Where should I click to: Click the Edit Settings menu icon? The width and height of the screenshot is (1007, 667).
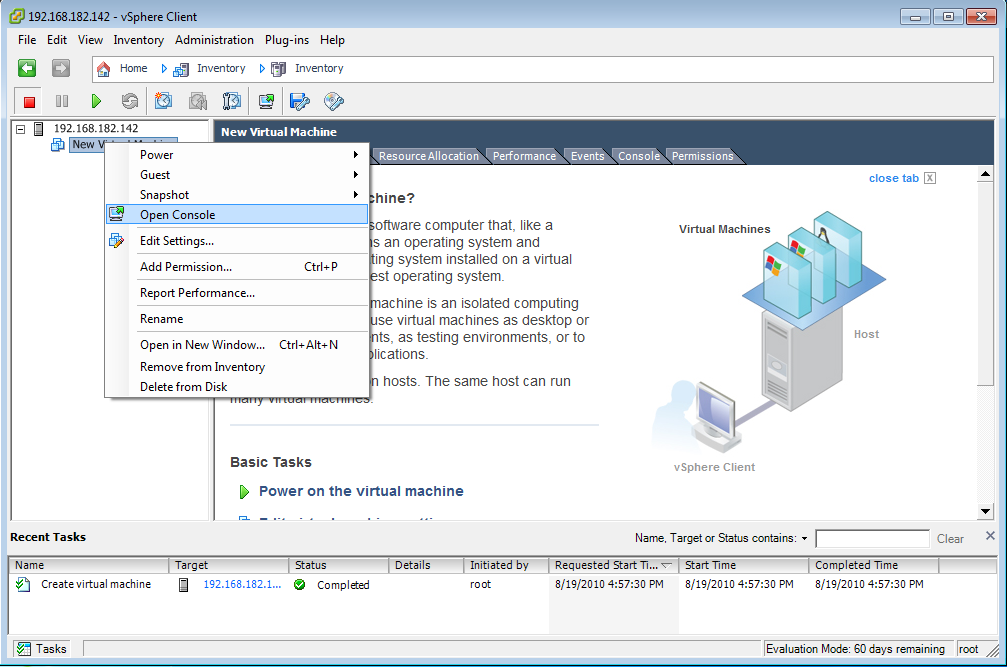(116, 241)
